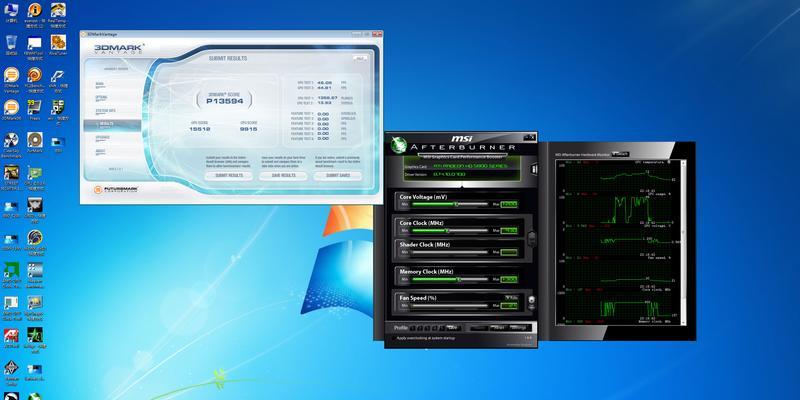Viewport: 800px width, 400px height.
Task: Launch the RealTemp desktop shortcut
Action: click(x=58, y=13)
